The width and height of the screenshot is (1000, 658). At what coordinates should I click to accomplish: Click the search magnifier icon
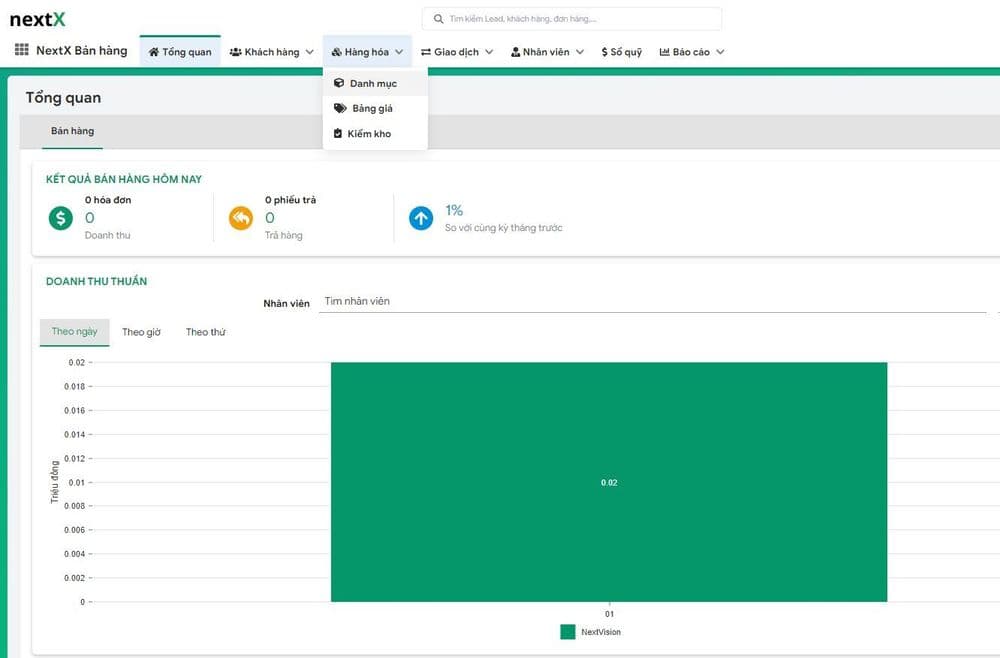pos(439,19)
